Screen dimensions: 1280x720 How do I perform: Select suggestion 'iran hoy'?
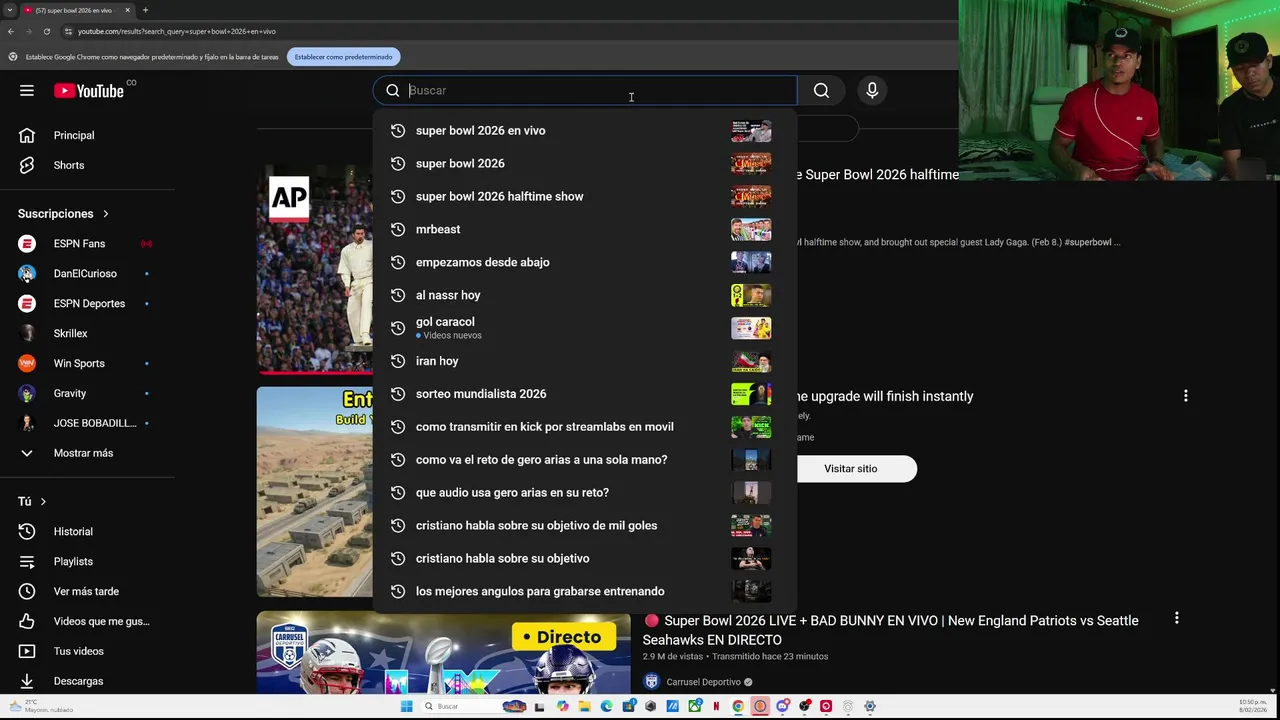[x=585, y=361]
